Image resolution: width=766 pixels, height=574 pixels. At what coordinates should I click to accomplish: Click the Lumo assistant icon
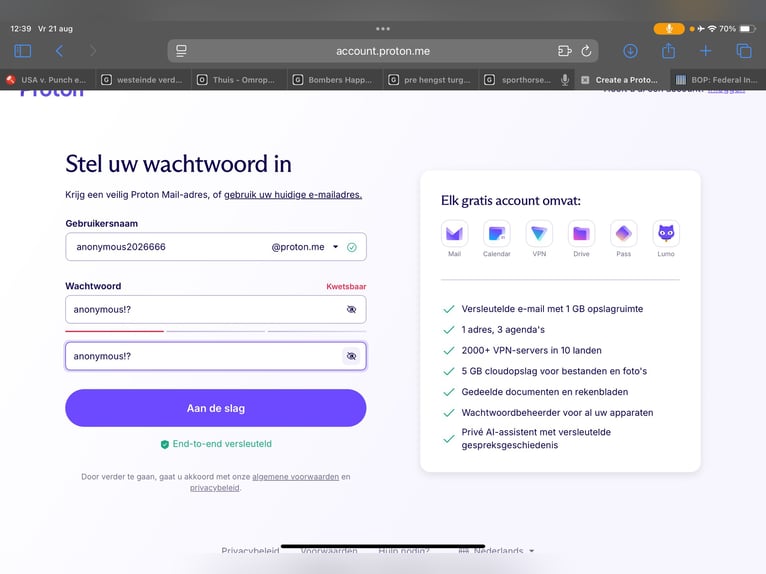click(666, 234)
